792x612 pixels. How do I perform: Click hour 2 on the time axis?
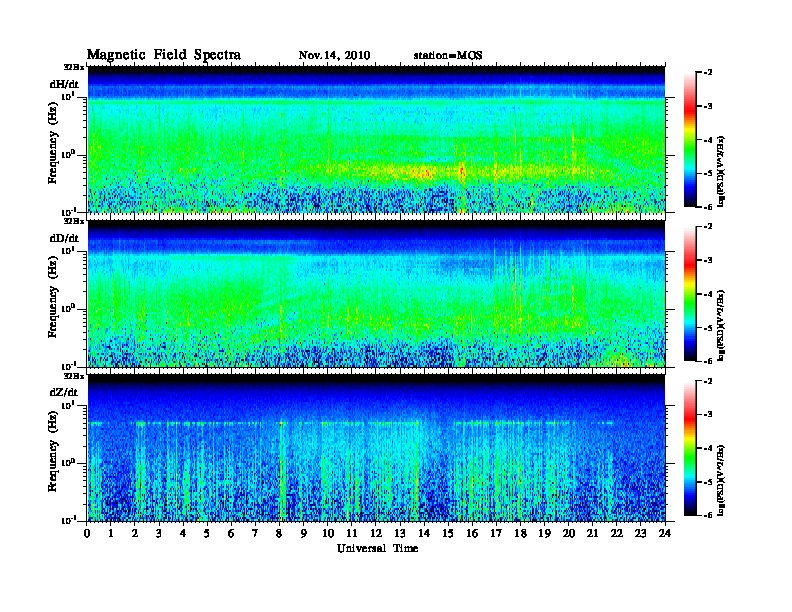[135, 534]
